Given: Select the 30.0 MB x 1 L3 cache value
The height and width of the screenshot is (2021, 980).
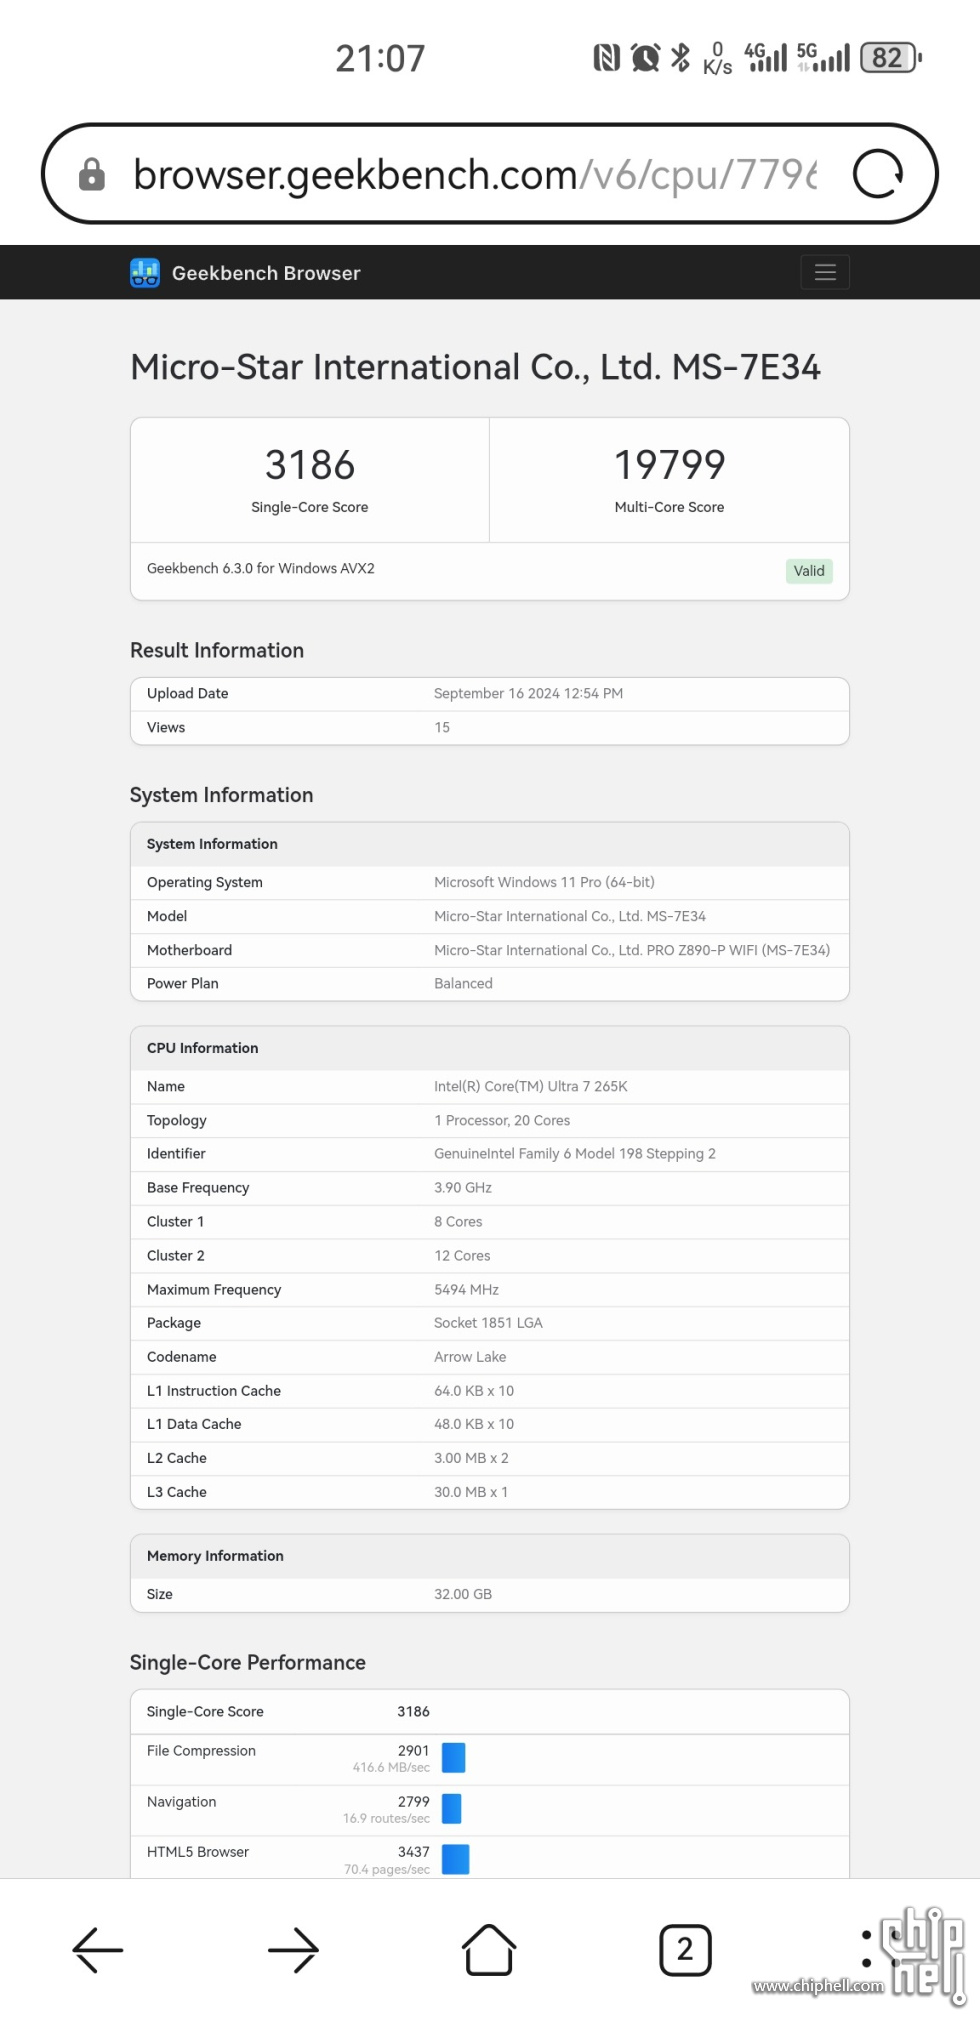Looking at the screenshot, I should coord(471,1492).
